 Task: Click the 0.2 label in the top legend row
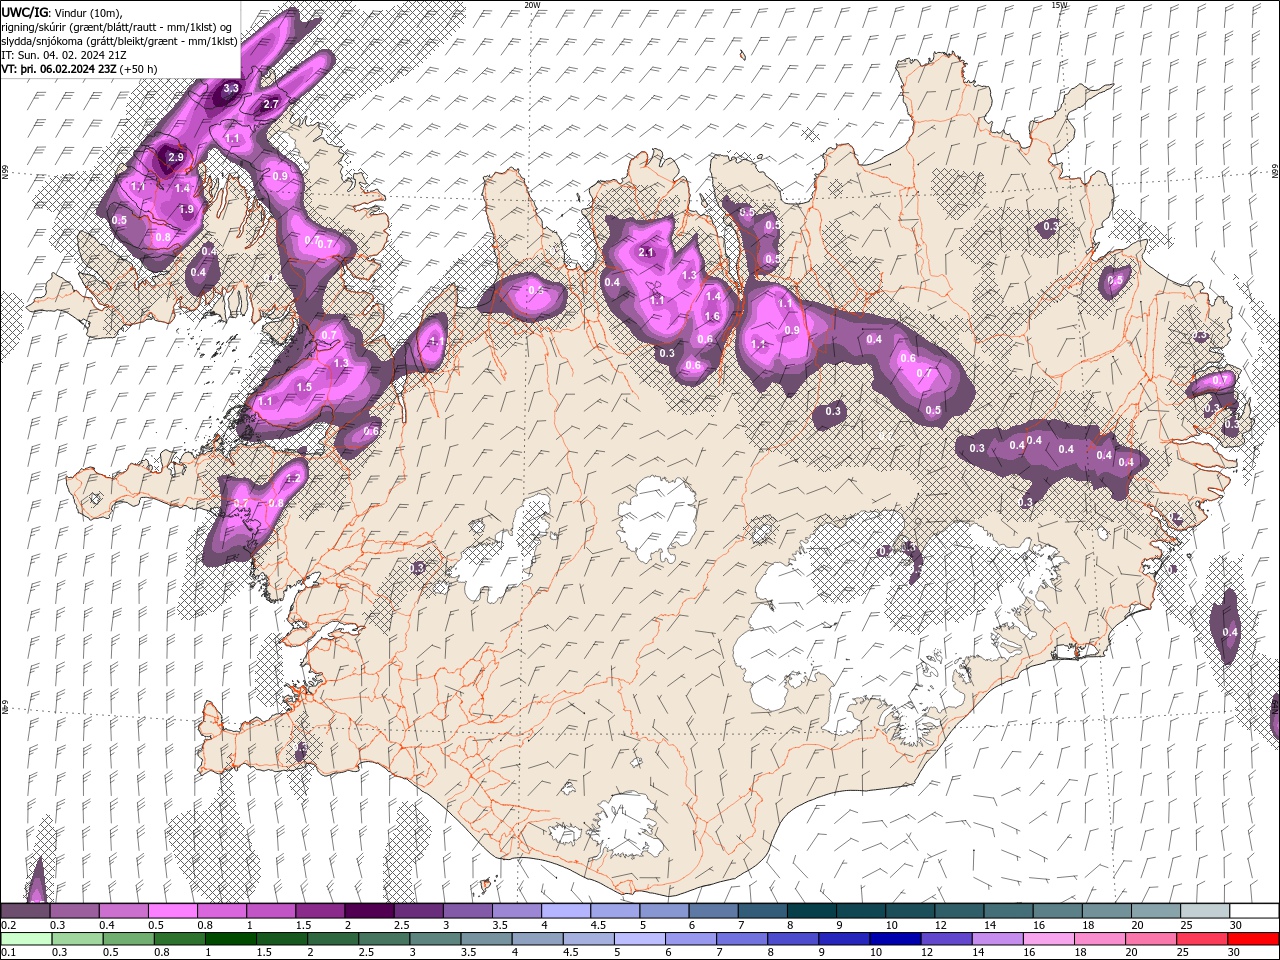(9, 925)
